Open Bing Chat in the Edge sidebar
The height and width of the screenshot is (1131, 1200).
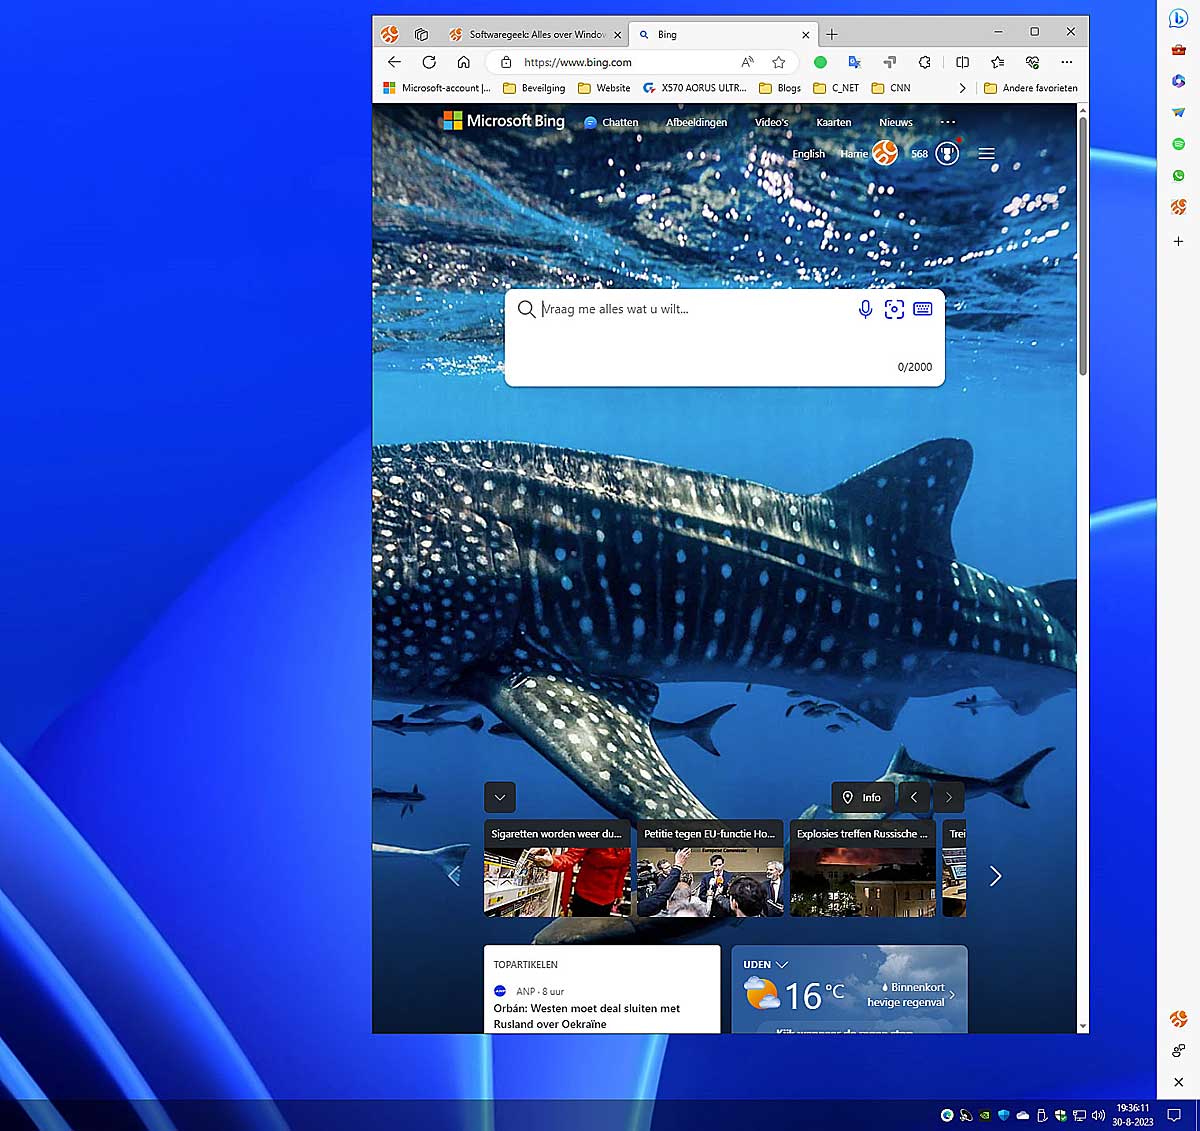(x=1179, y=18)
